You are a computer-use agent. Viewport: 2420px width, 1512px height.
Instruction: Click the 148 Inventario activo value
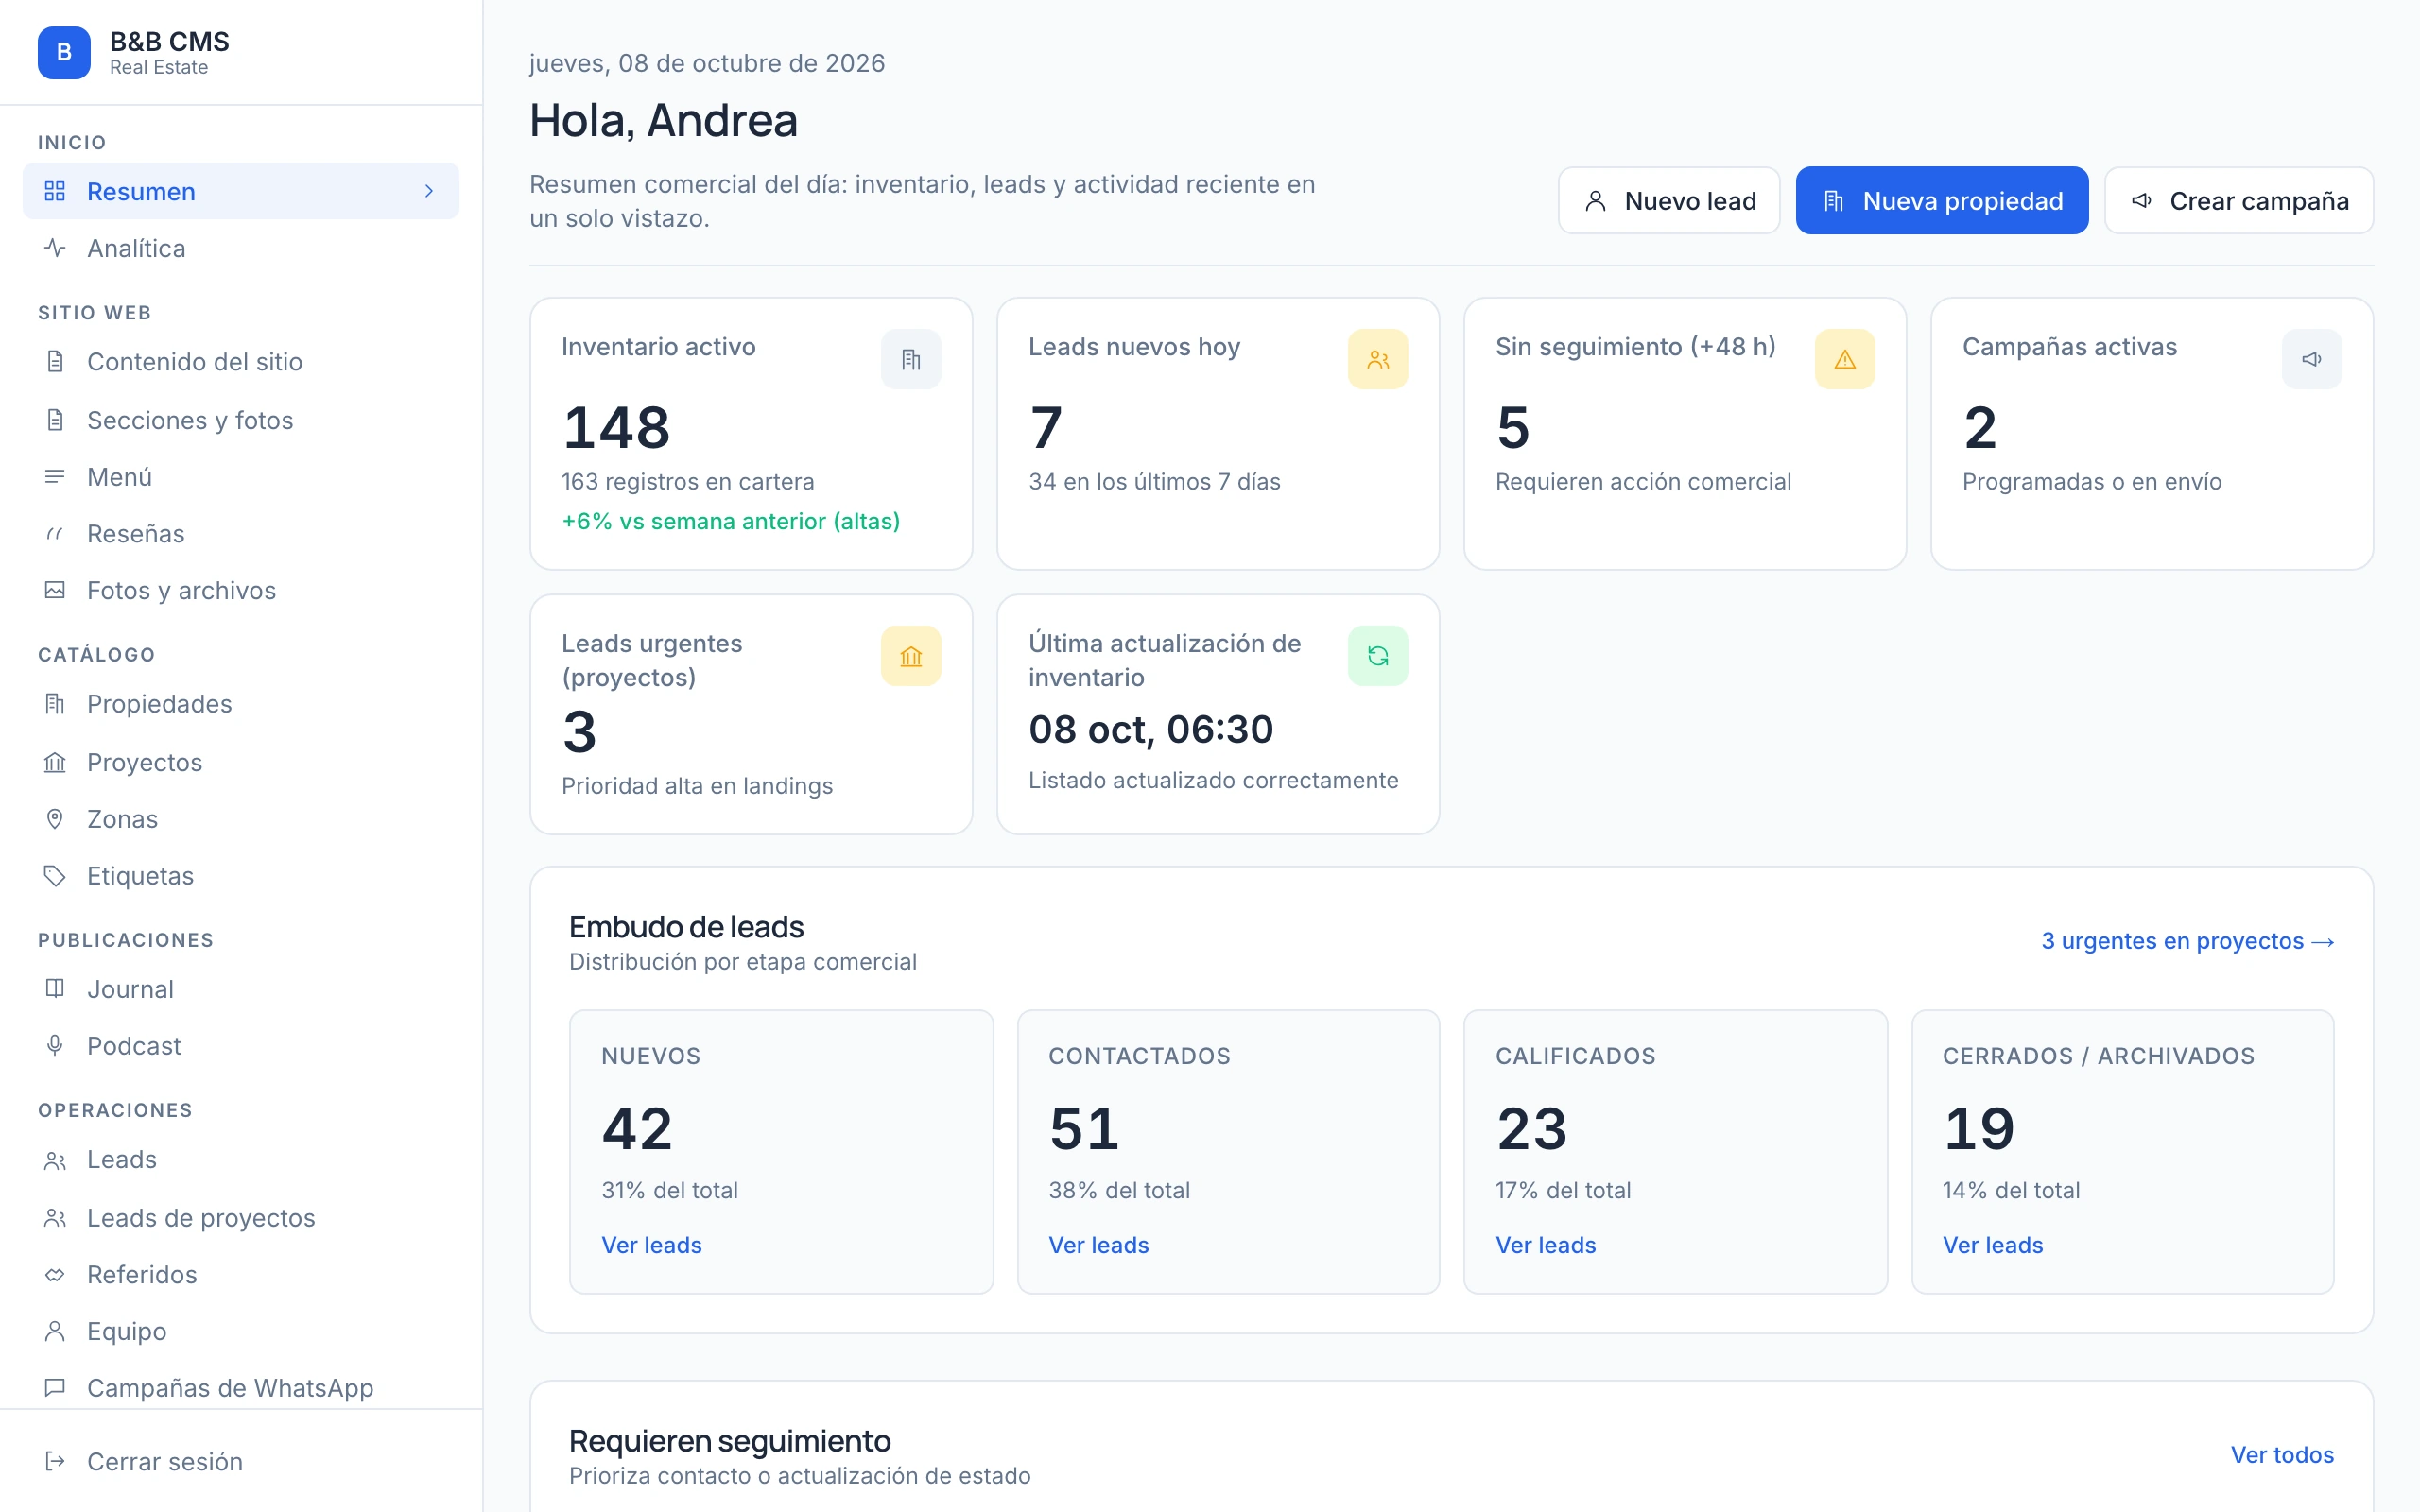[617, 428]
